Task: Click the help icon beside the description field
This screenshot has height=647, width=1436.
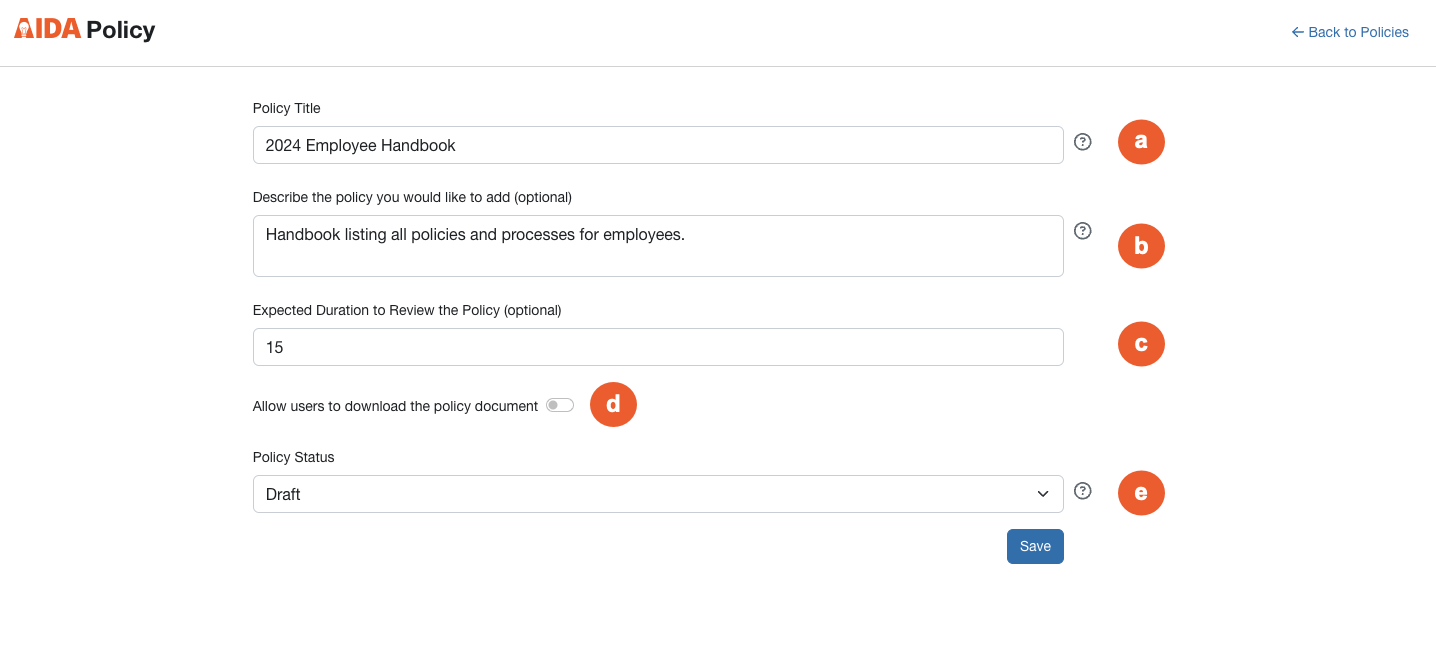Action: (x=1082, y=230)
